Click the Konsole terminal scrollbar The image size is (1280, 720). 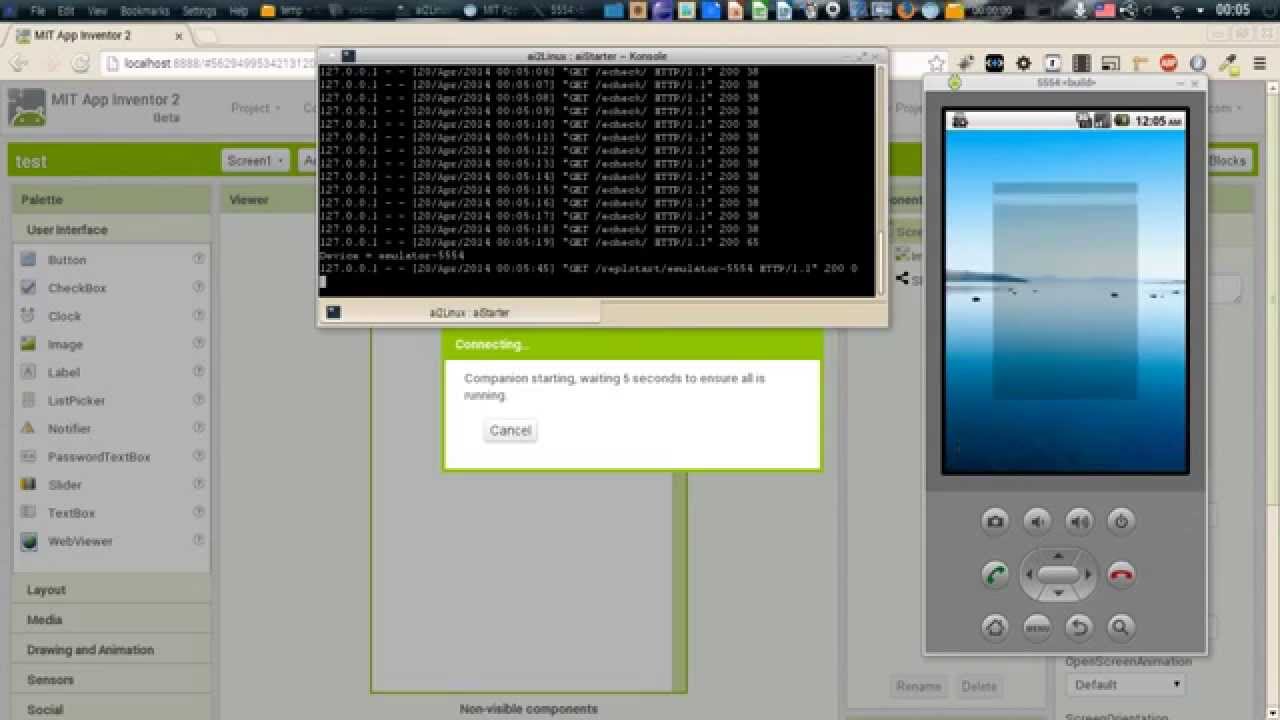881,180
